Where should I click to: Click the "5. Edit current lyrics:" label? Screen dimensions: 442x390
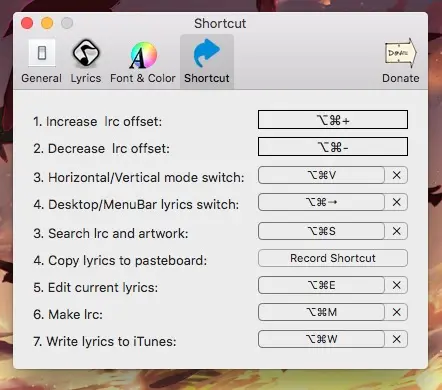click(95, 288)
